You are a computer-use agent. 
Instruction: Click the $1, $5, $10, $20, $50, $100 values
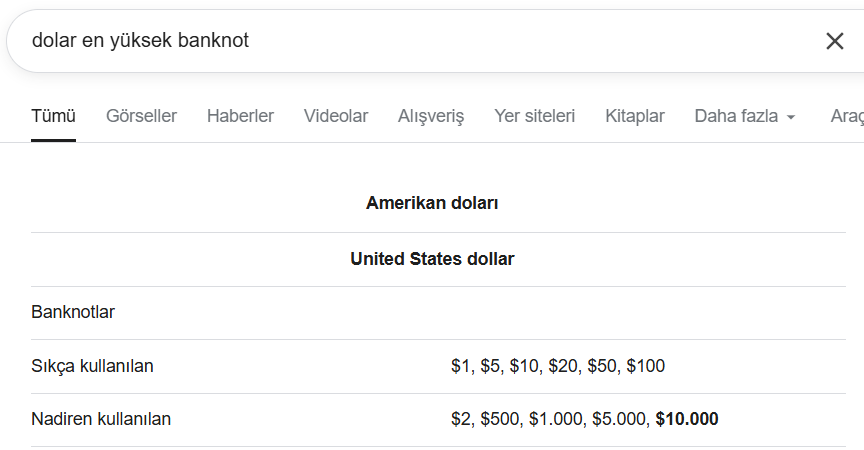(x=558, y=366)
